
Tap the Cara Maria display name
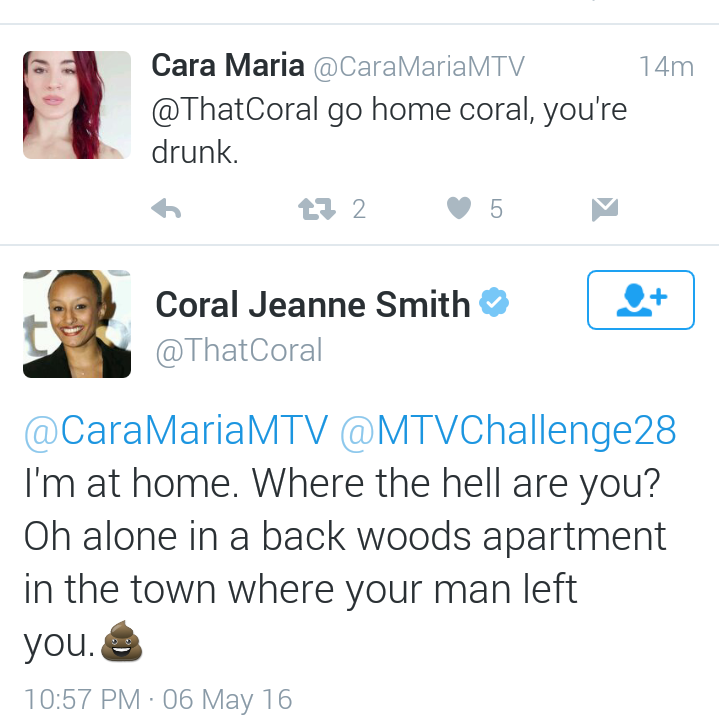tap(228, 65)
